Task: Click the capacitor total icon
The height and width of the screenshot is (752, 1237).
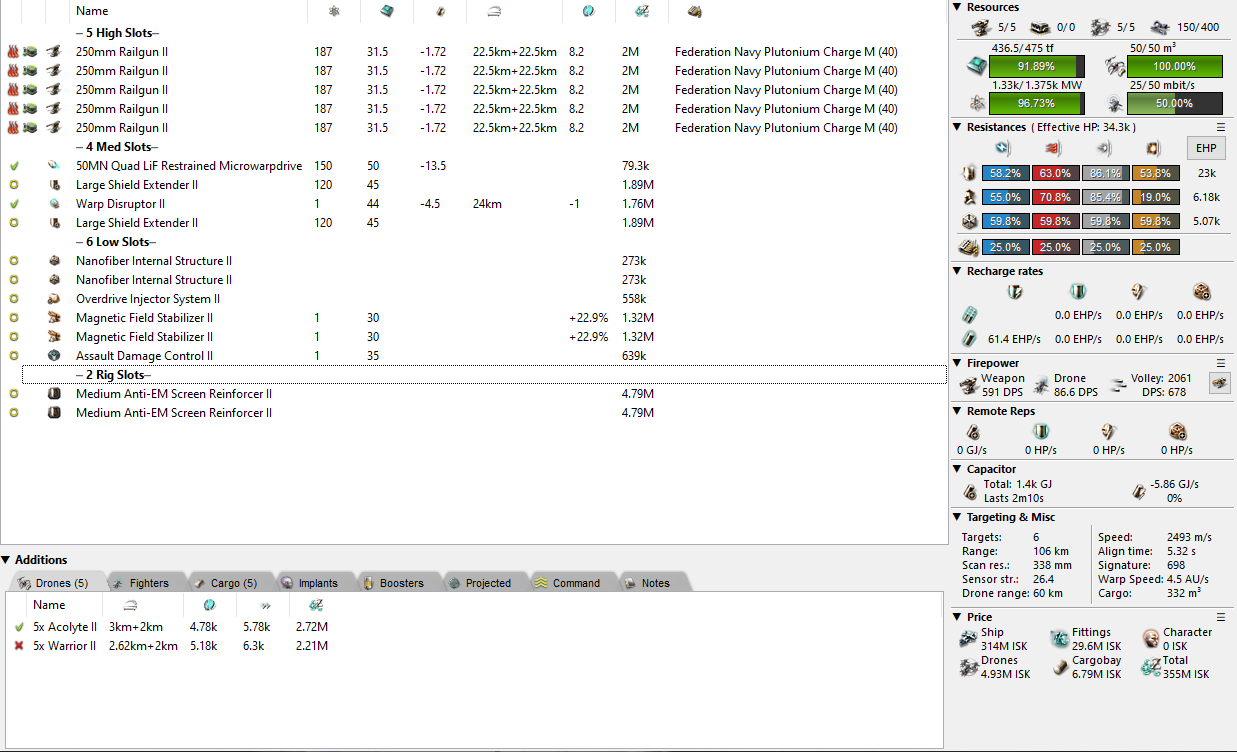Action: (969, 491)
